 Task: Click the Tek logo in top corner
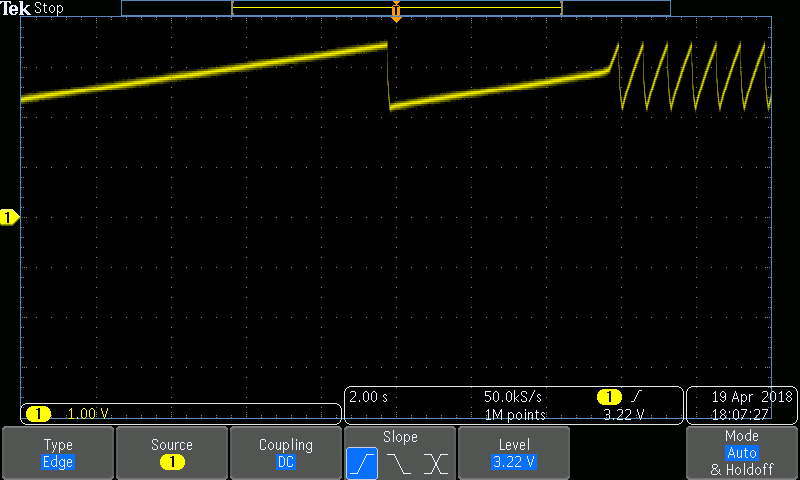point(16,8)
